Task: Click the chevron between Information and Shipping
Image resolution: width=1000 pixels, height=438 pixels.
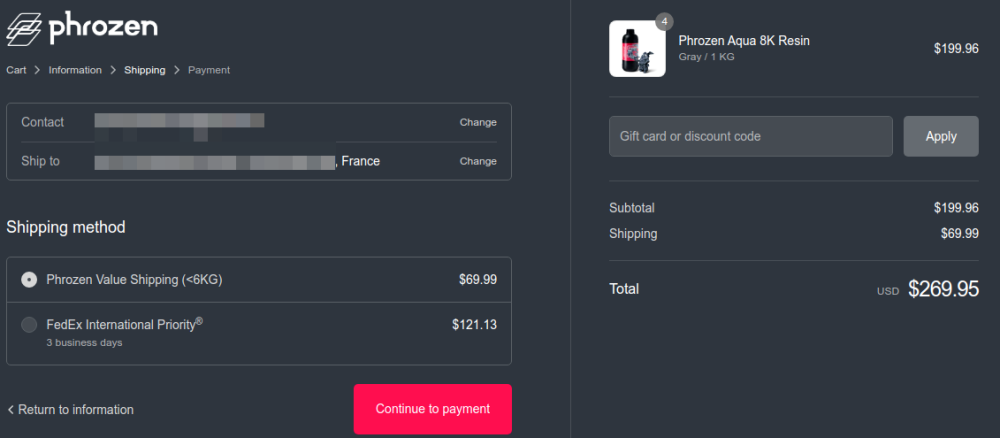Action: coord(113,70)
